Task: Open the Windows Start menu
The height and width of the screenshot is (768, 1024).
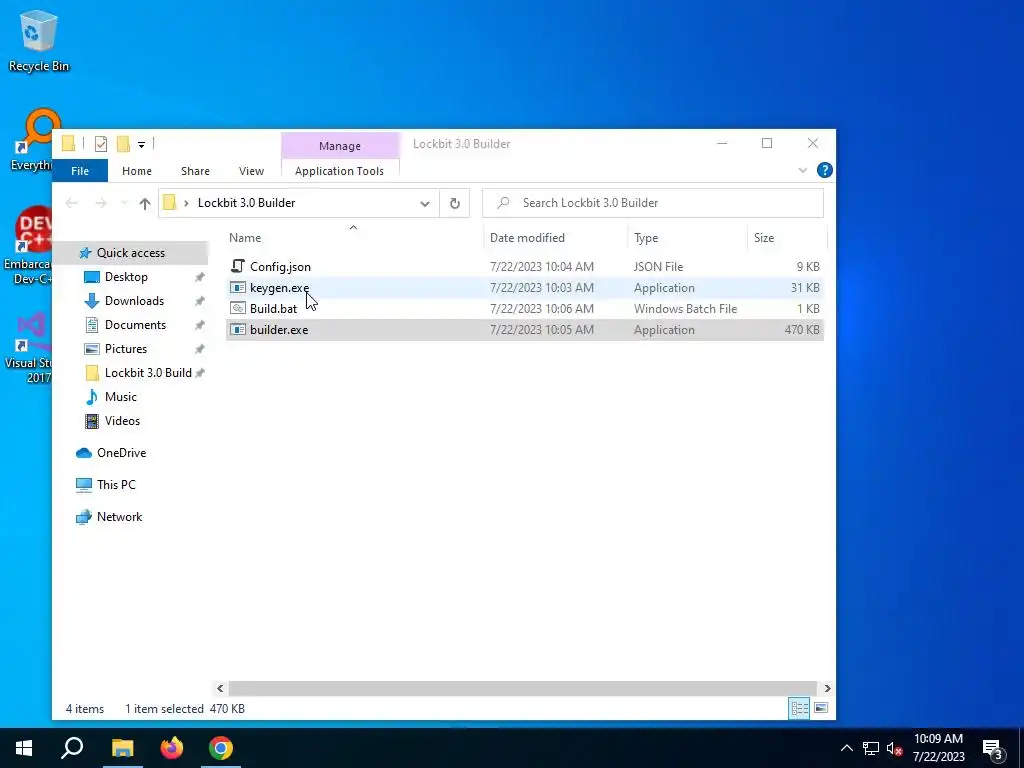Action: [x=24, y=748]
